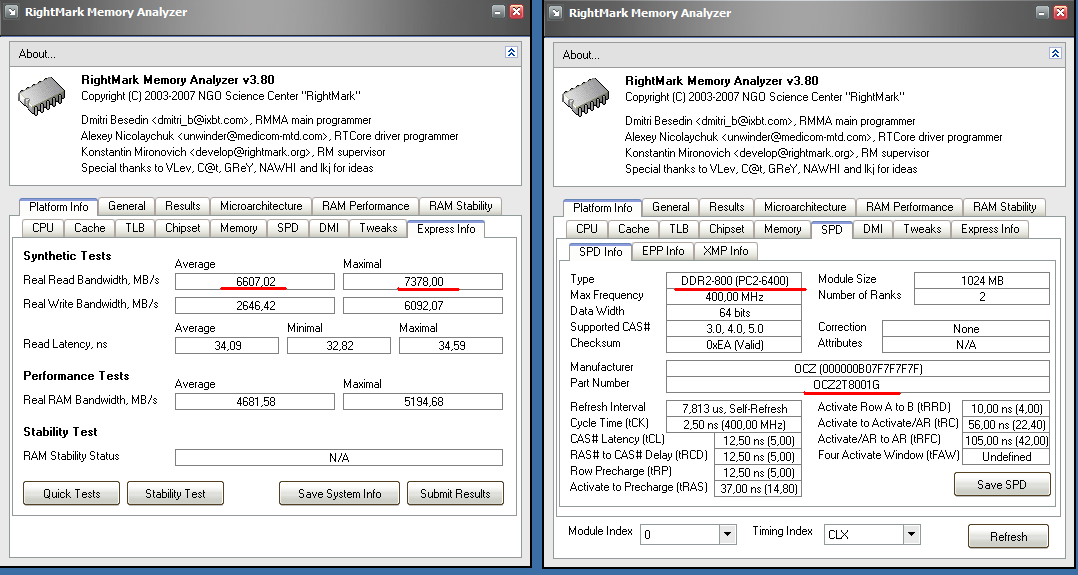The width and height of the screenshot is (1078, 575).
Task: Close the left RightMark Memory Analyzer window
Action: coord(516,12)
